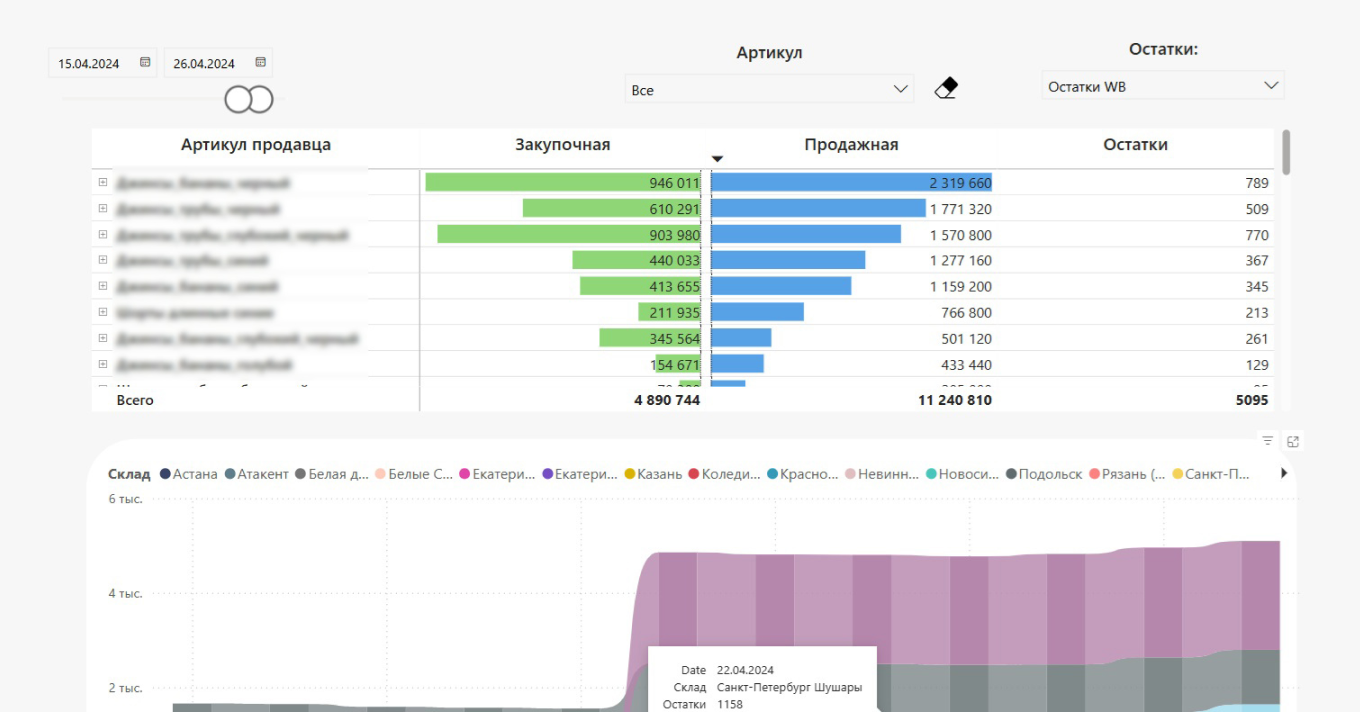This screenshot has height=712, width=1360.
Task: Click the eraser icon to clear selections
Action: [x=946, y=88]
